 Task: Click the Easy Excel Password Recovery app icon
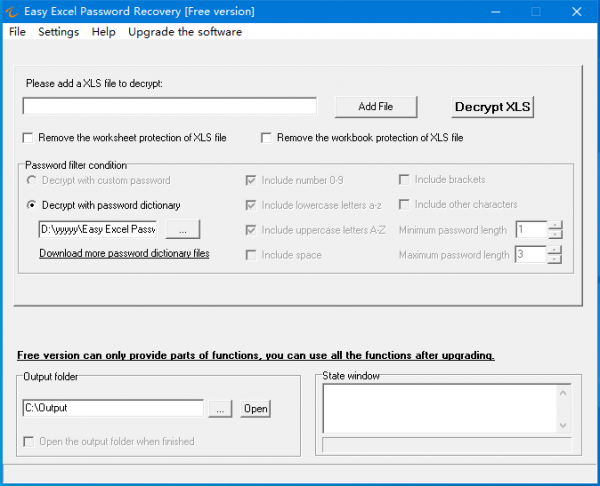pos(12,11)
